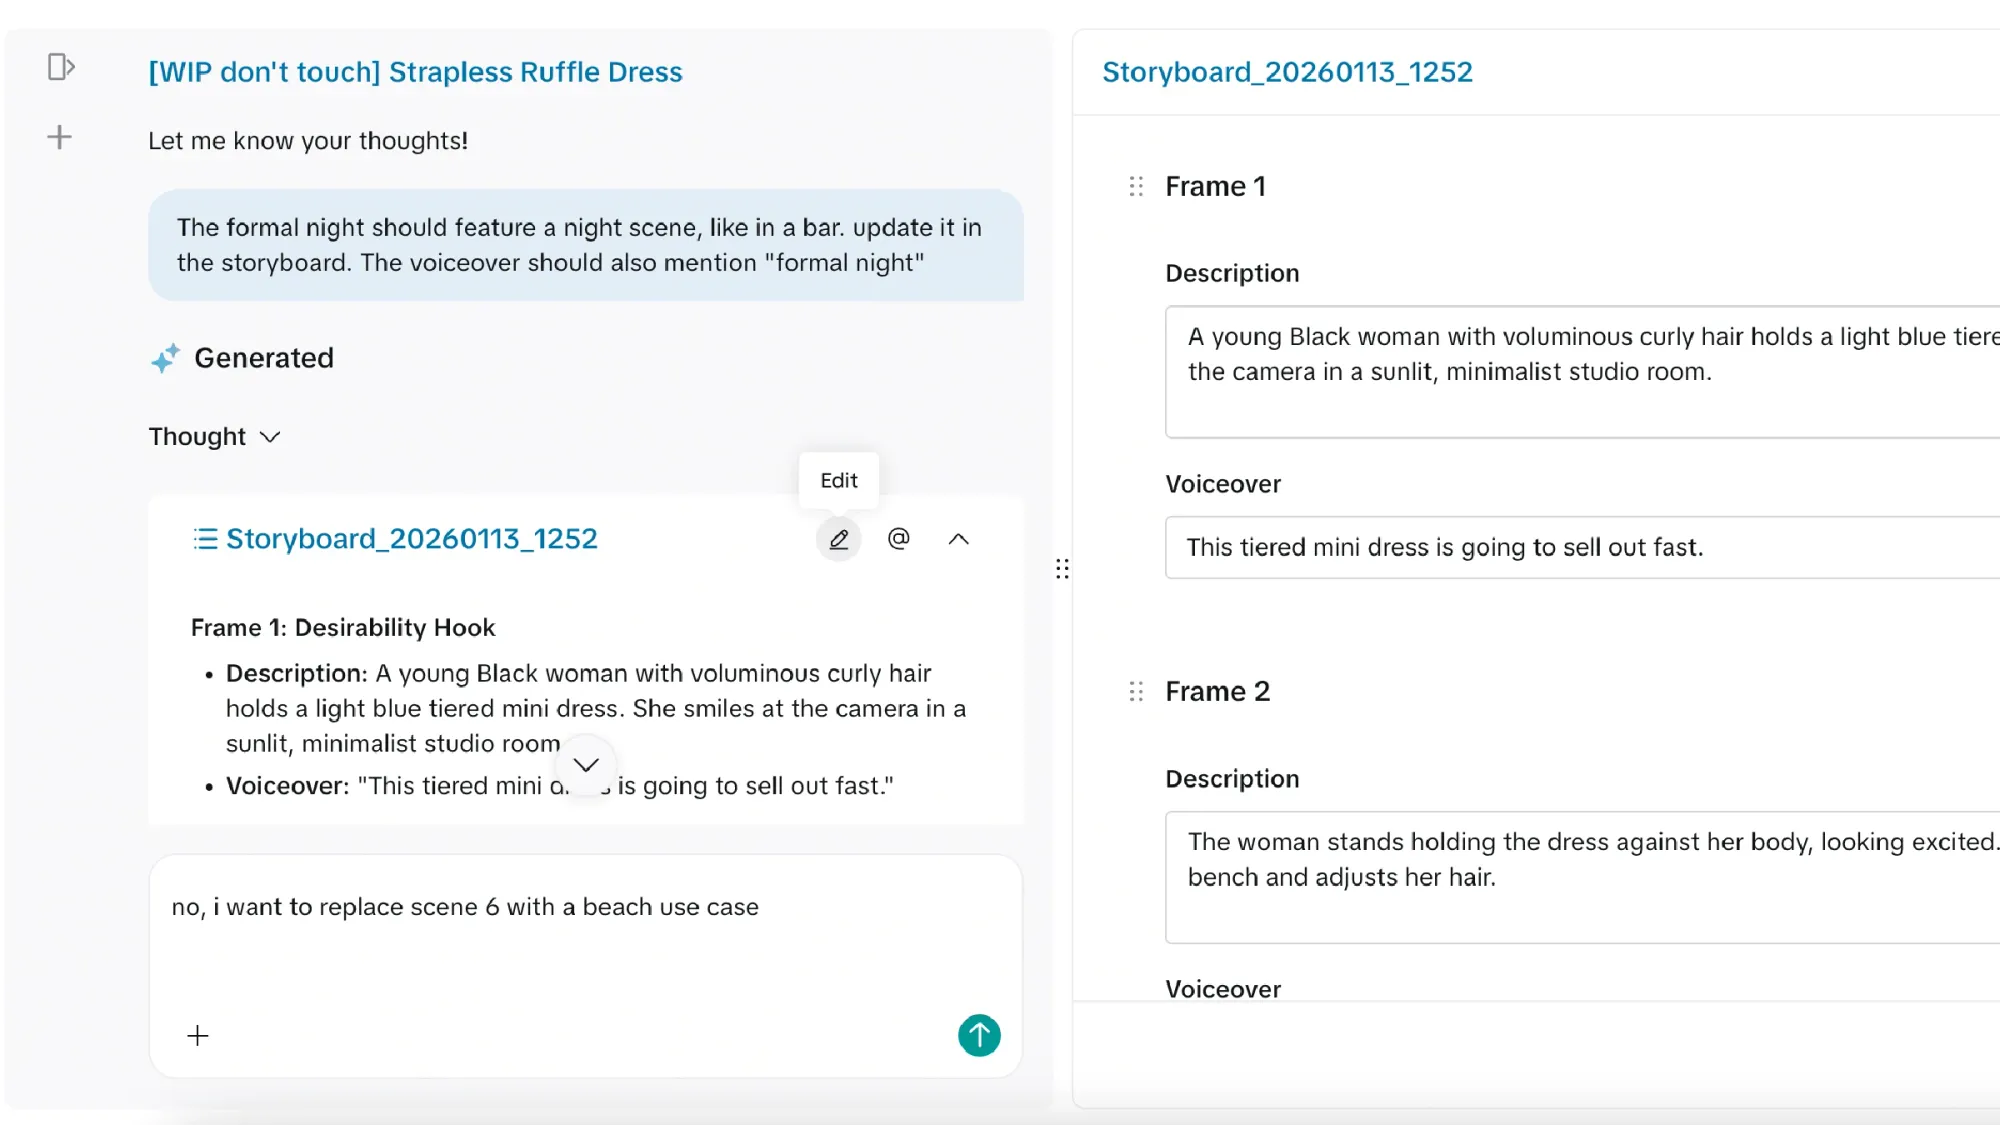This screenshot has width=2000, height=1125.
Task: Click the Generated sparkle icon
Action: (165, 358)
